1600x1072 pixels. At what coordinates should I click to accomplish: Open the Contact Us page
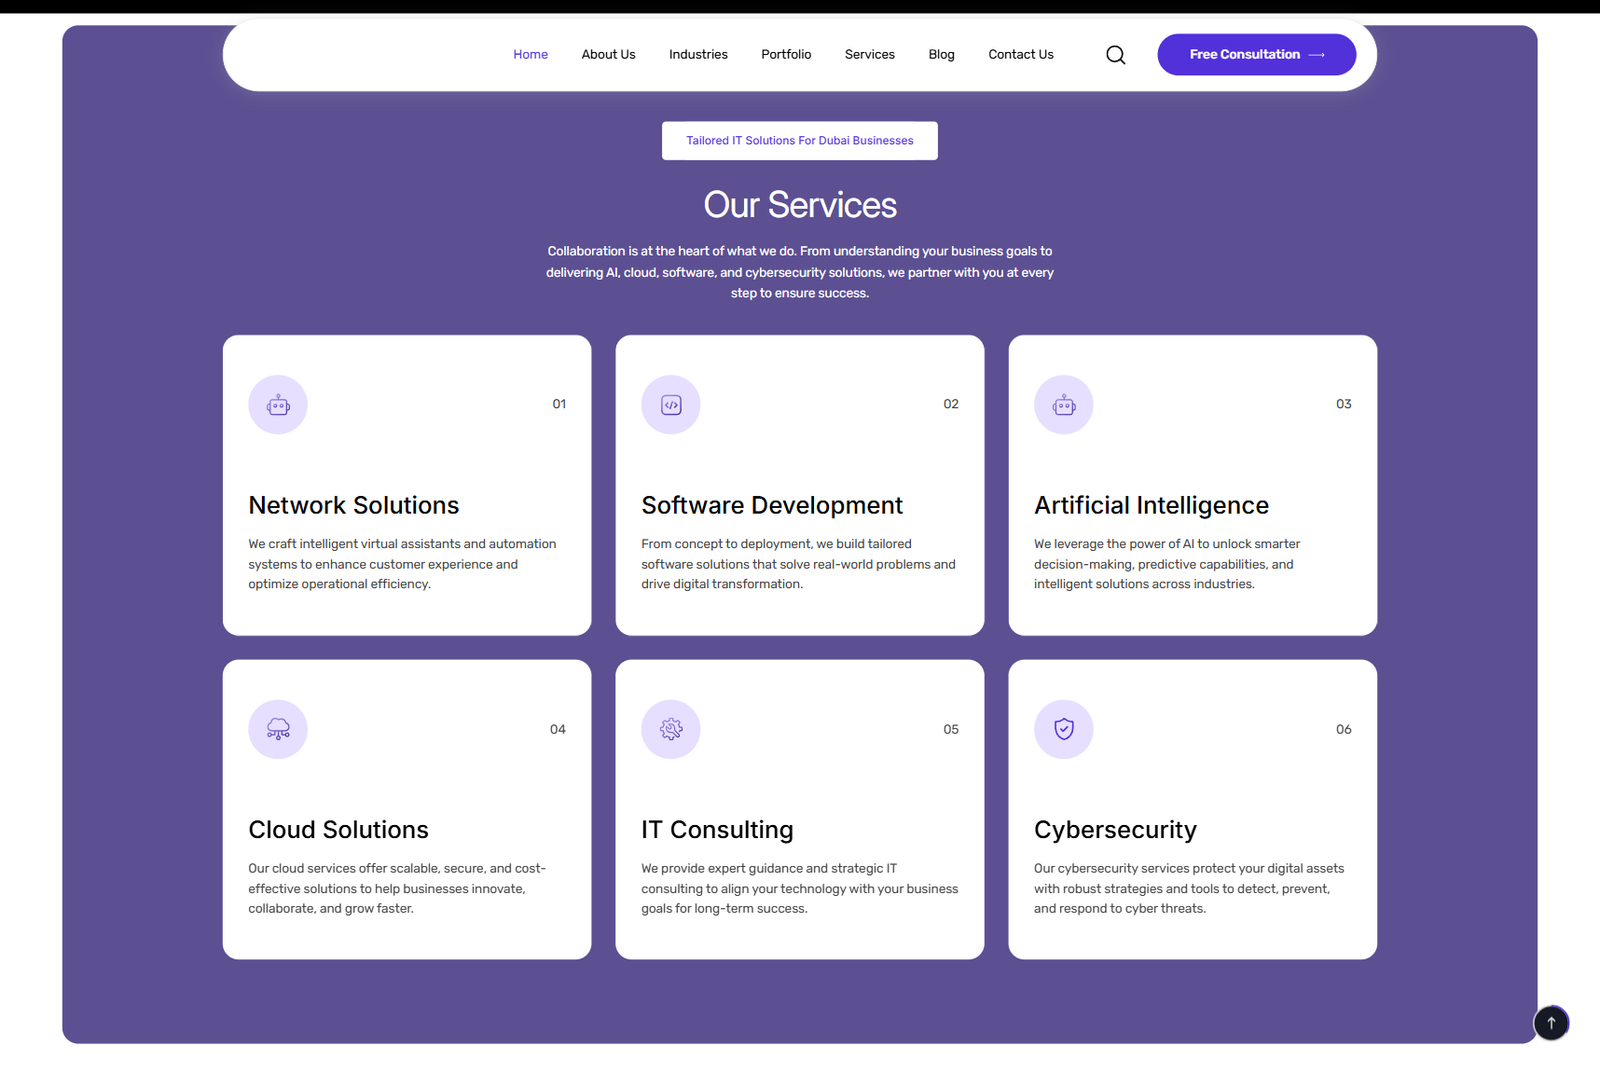pyautogui.click(x=1020, y=55)
